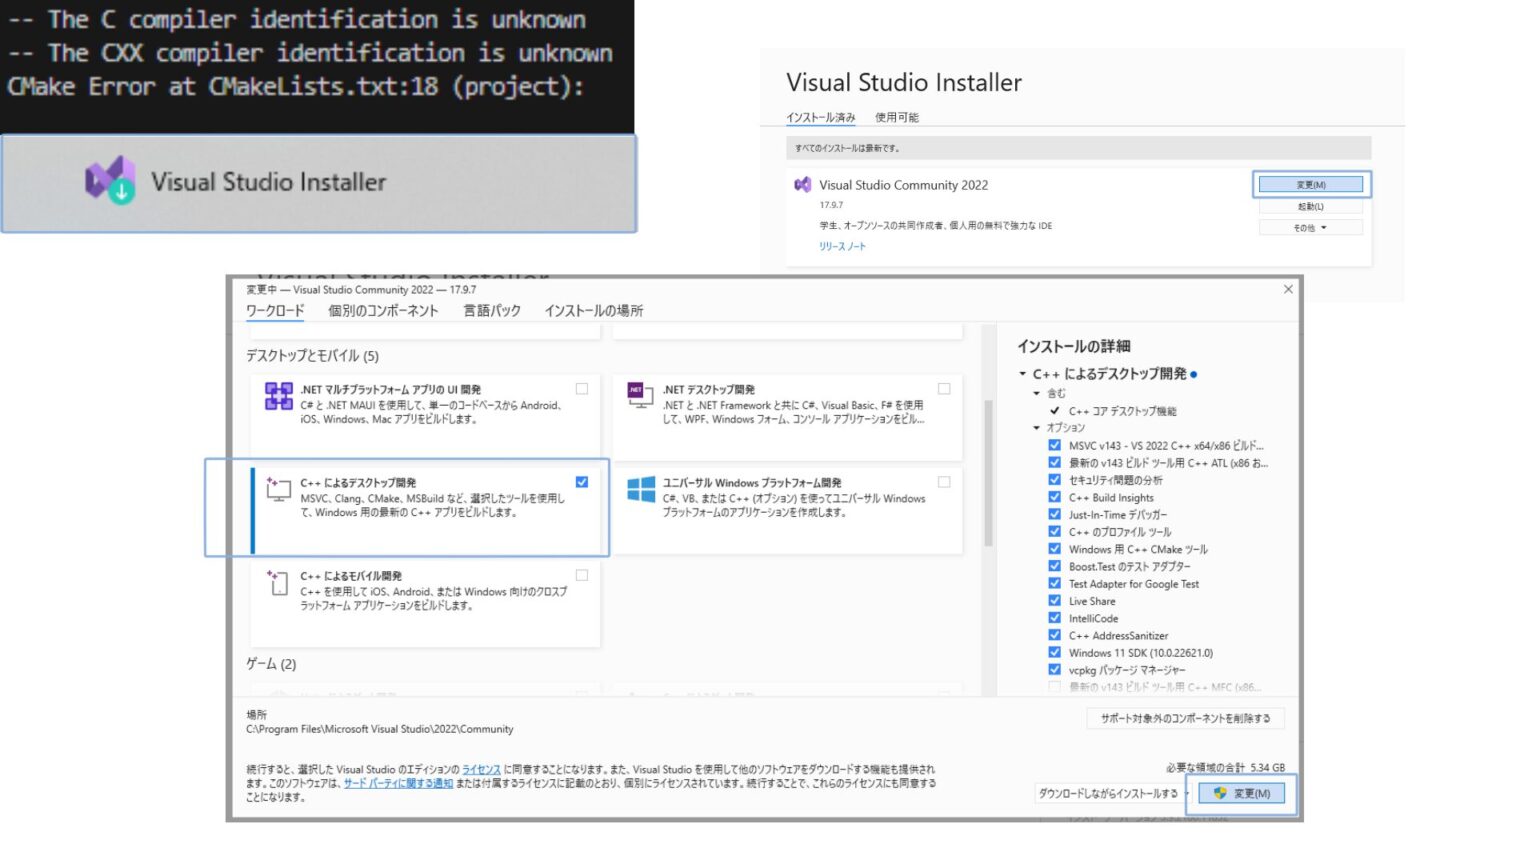Collapse the オプション section
Viewport: 1536px width, 864px height.
1037,427
